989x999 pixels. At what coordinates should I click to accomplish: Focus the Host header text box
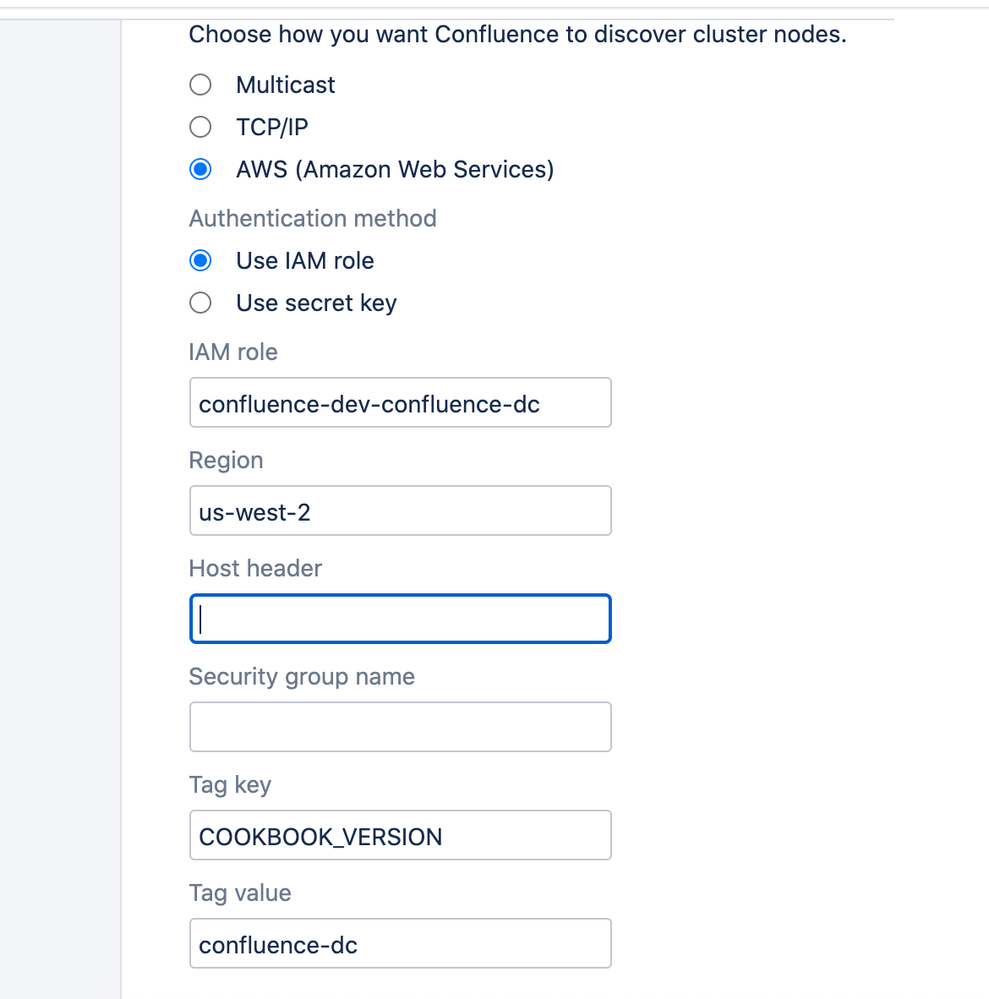pyautogui.click(x=400, y=619)
